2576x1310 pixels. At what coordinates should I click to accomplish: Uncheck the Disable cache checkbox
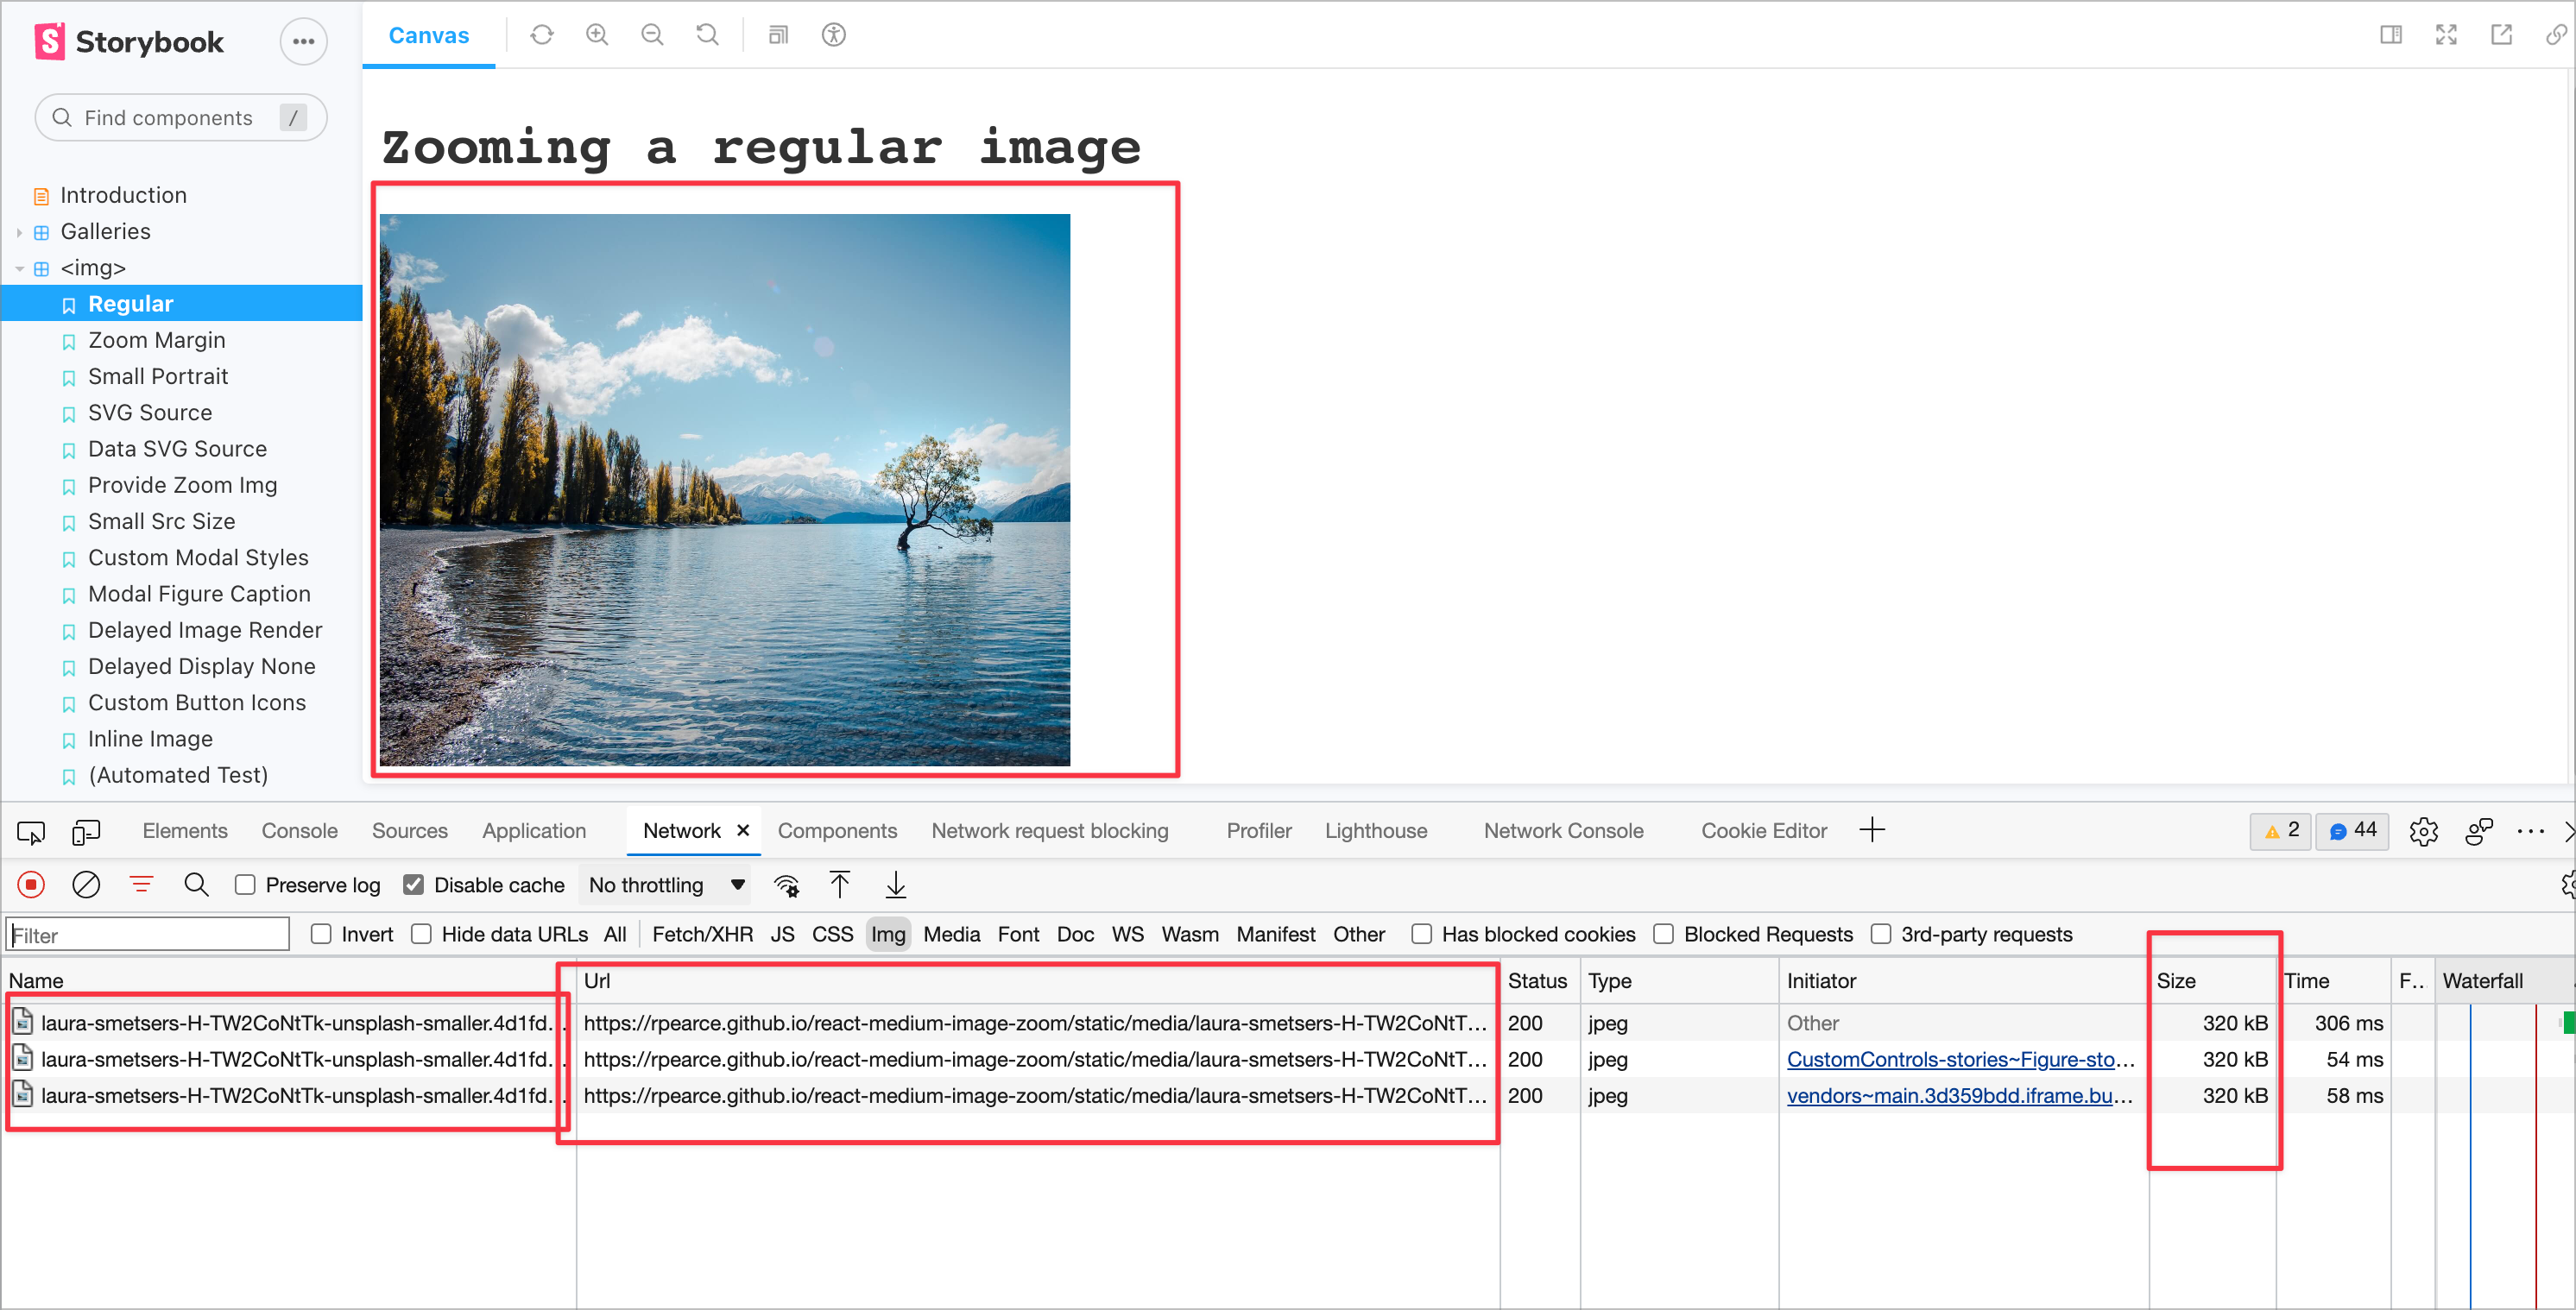413,884
